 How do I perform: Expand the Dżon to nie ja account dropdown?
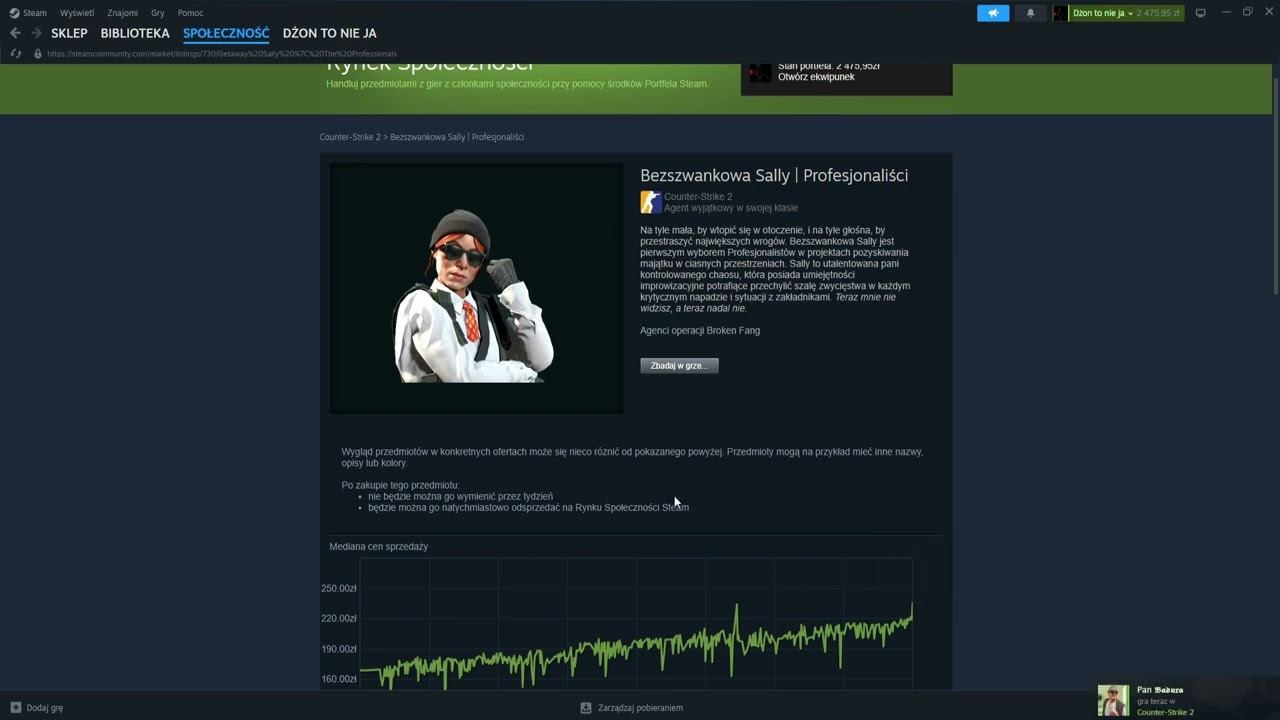click(1102, 13)
